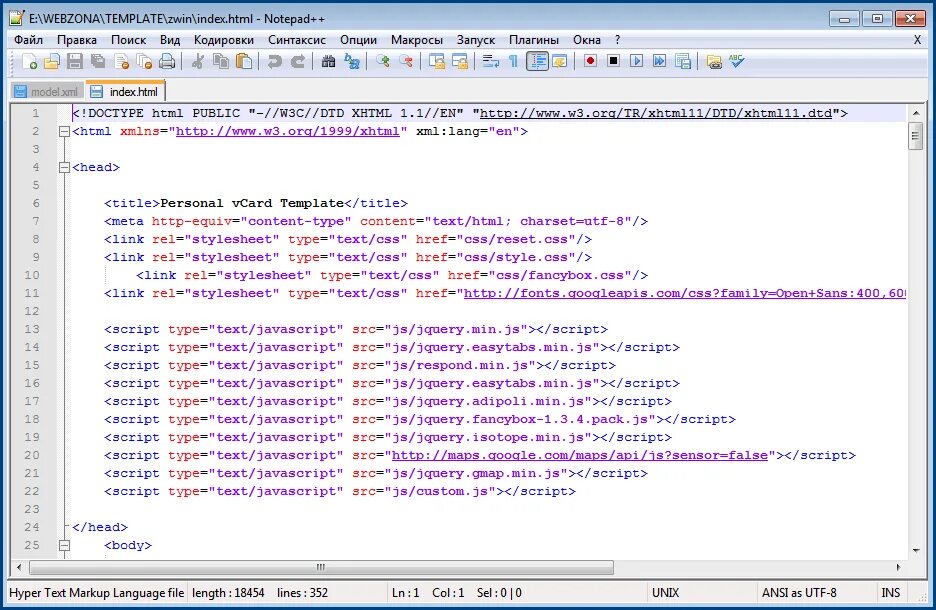Screen dimensions: 936x610
Task: Toggle the indent guide button
Action: tap(537, 61)
